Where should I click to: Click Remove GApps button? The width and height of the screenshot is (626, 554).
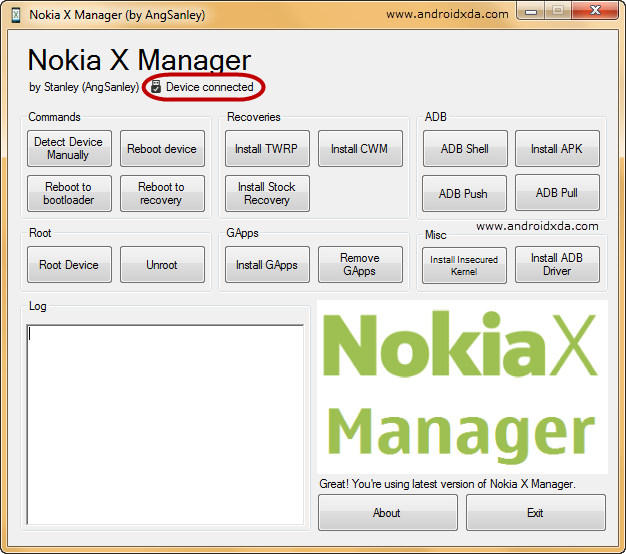pyautogui.click(x=360, y=265)
